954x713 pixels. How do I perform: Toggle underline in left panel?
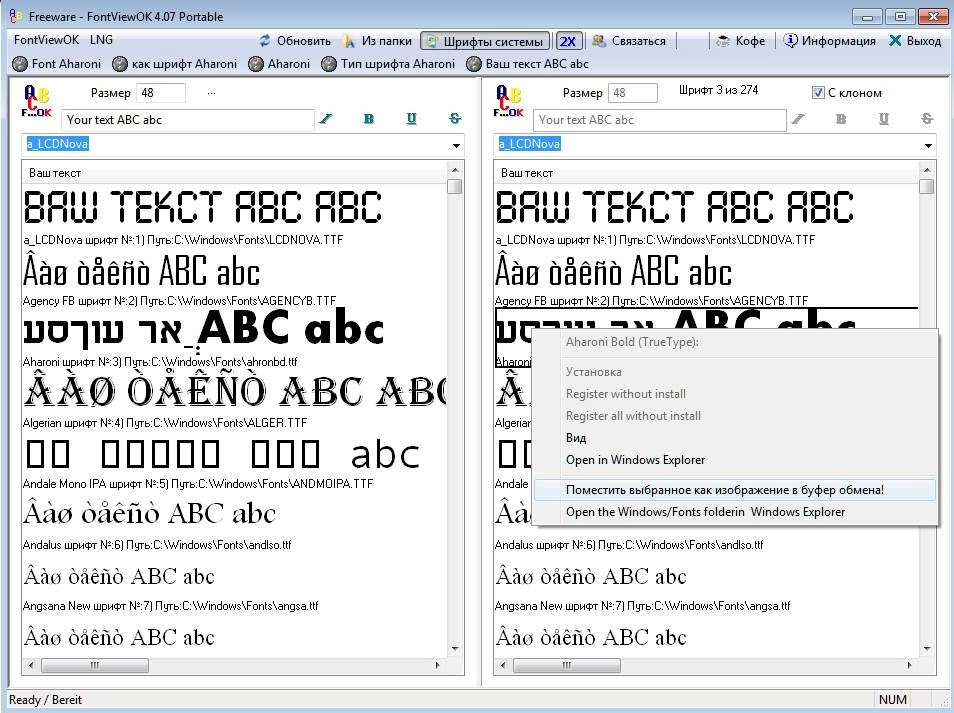(x=412, y=119)
